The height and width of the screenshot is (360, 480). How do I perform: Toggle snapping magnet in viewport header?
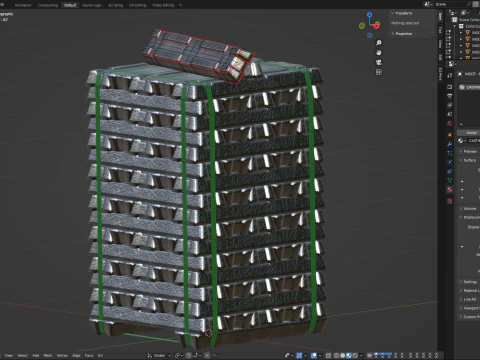pyautogui.click(x=189, y=355)
